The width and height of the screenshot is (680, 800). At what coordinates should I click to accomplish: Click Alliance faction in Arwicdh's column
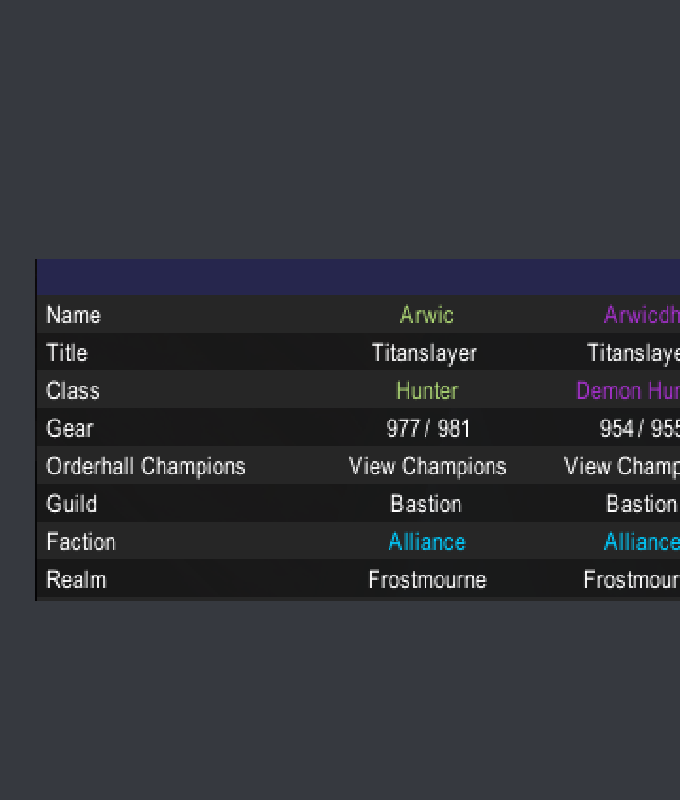[641, 542]
